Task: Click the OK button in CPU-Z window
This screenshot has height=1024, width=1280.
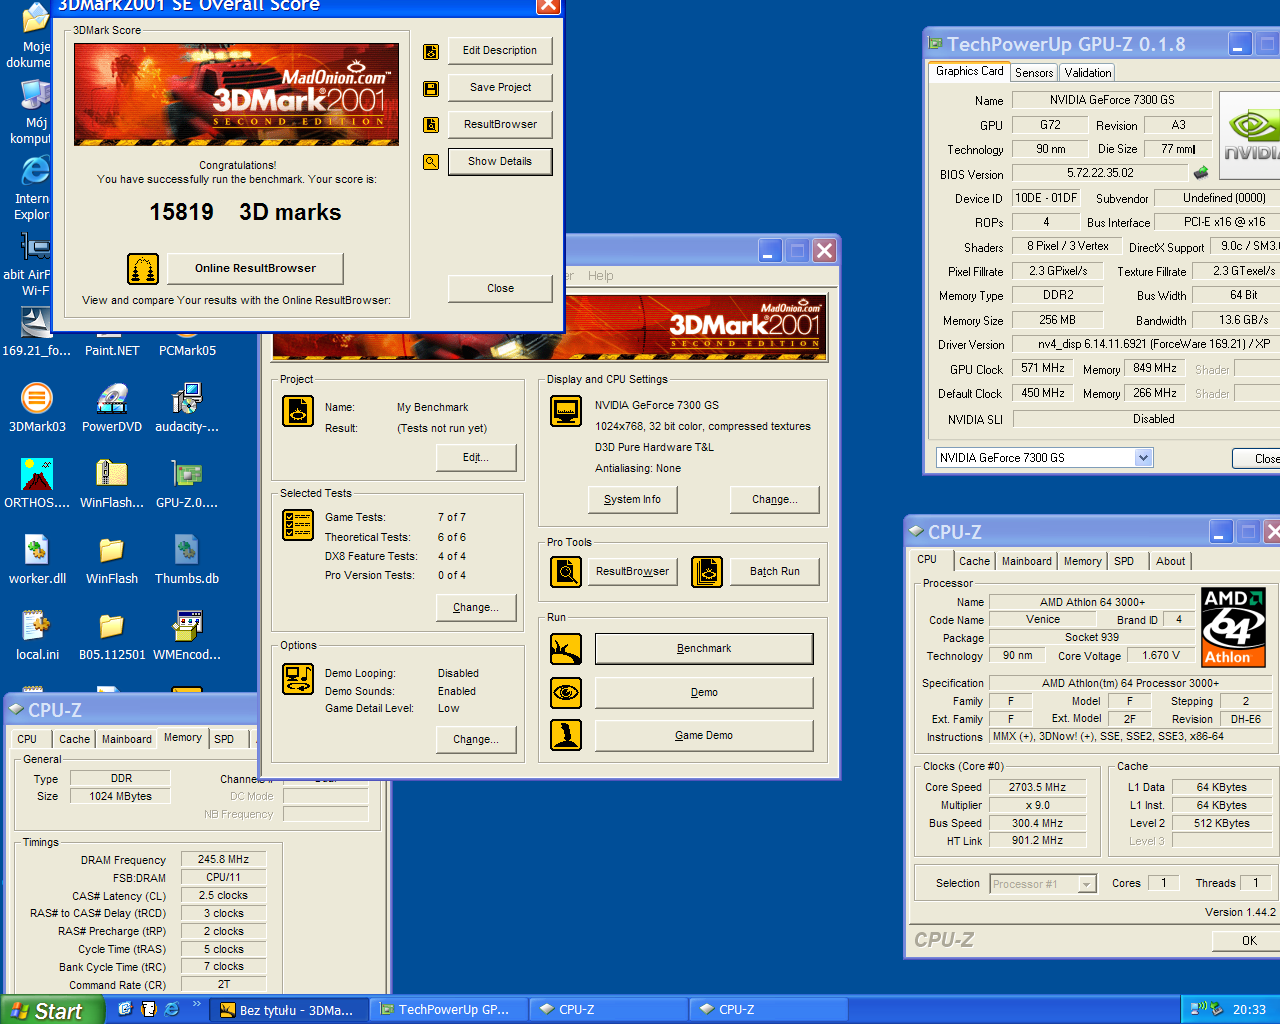Action: 1246,941
